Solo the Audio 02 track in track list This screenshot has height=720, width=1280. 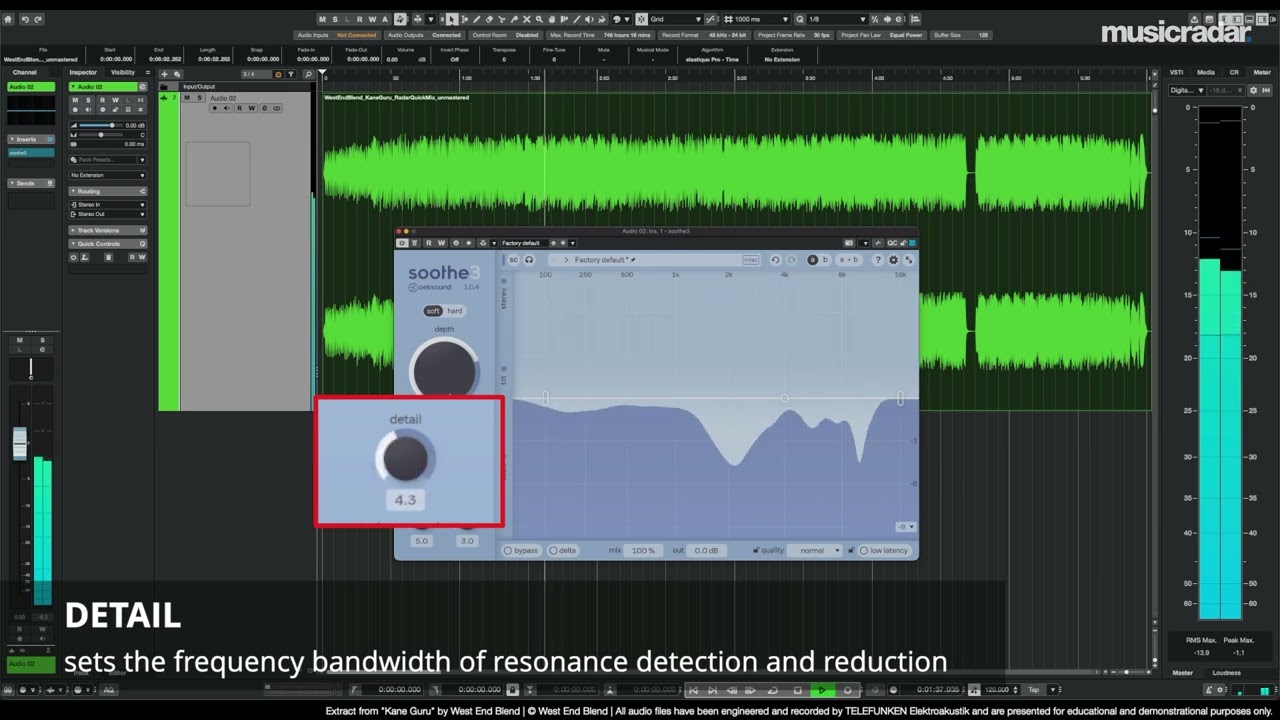[x=199, y=98]
